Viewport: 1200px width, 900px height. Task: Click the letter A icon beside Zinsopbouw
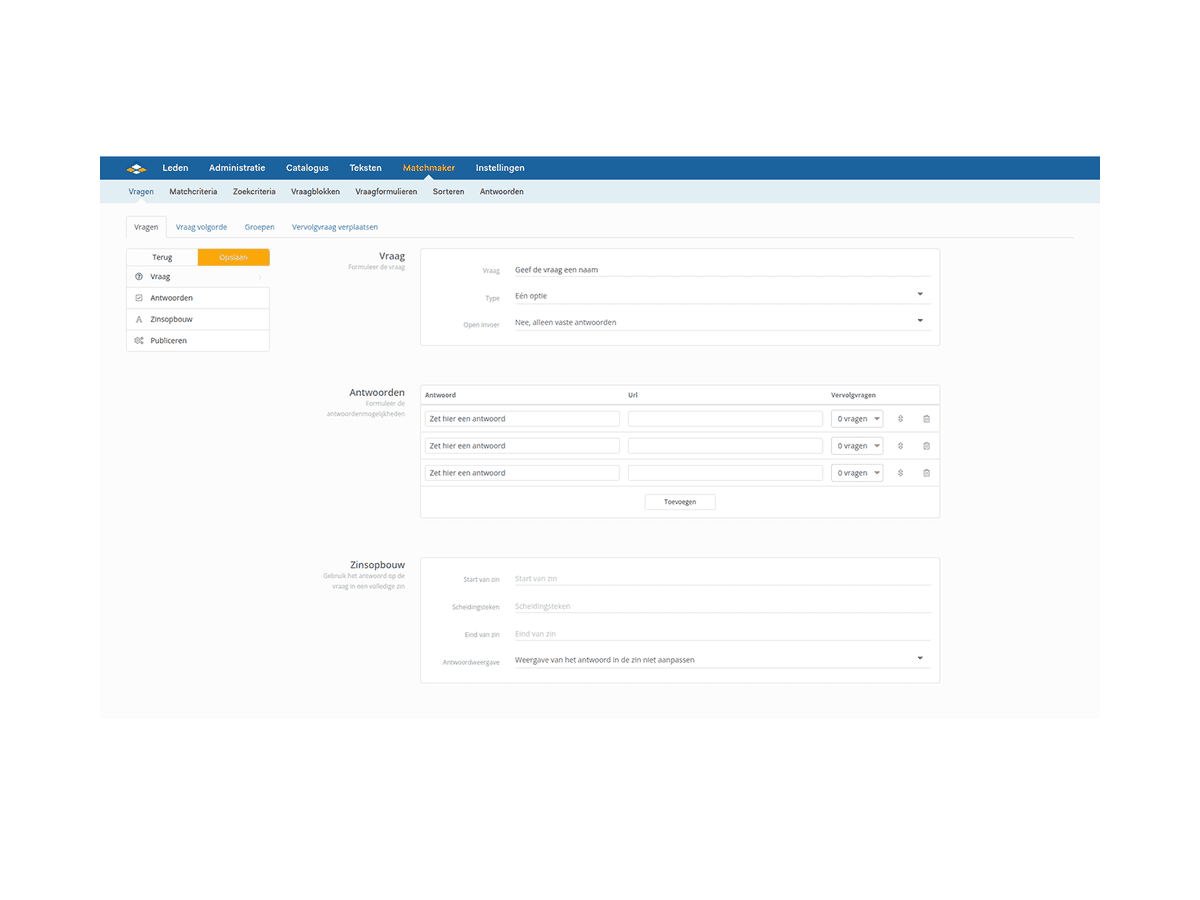click(x=139, y=319)
